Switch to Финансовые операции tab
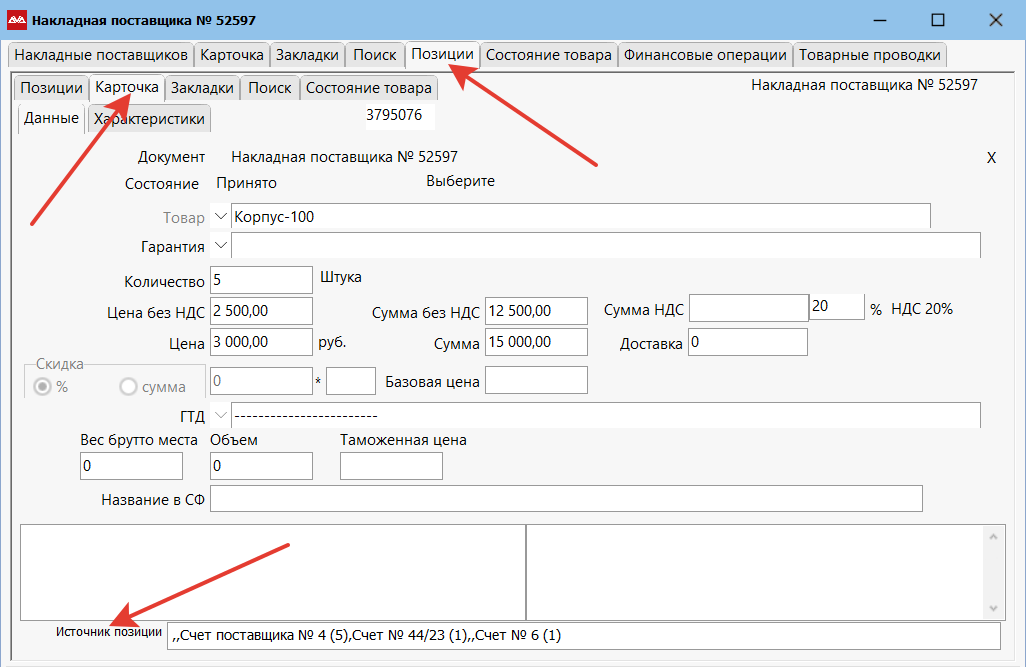 (x=705, y=55)
